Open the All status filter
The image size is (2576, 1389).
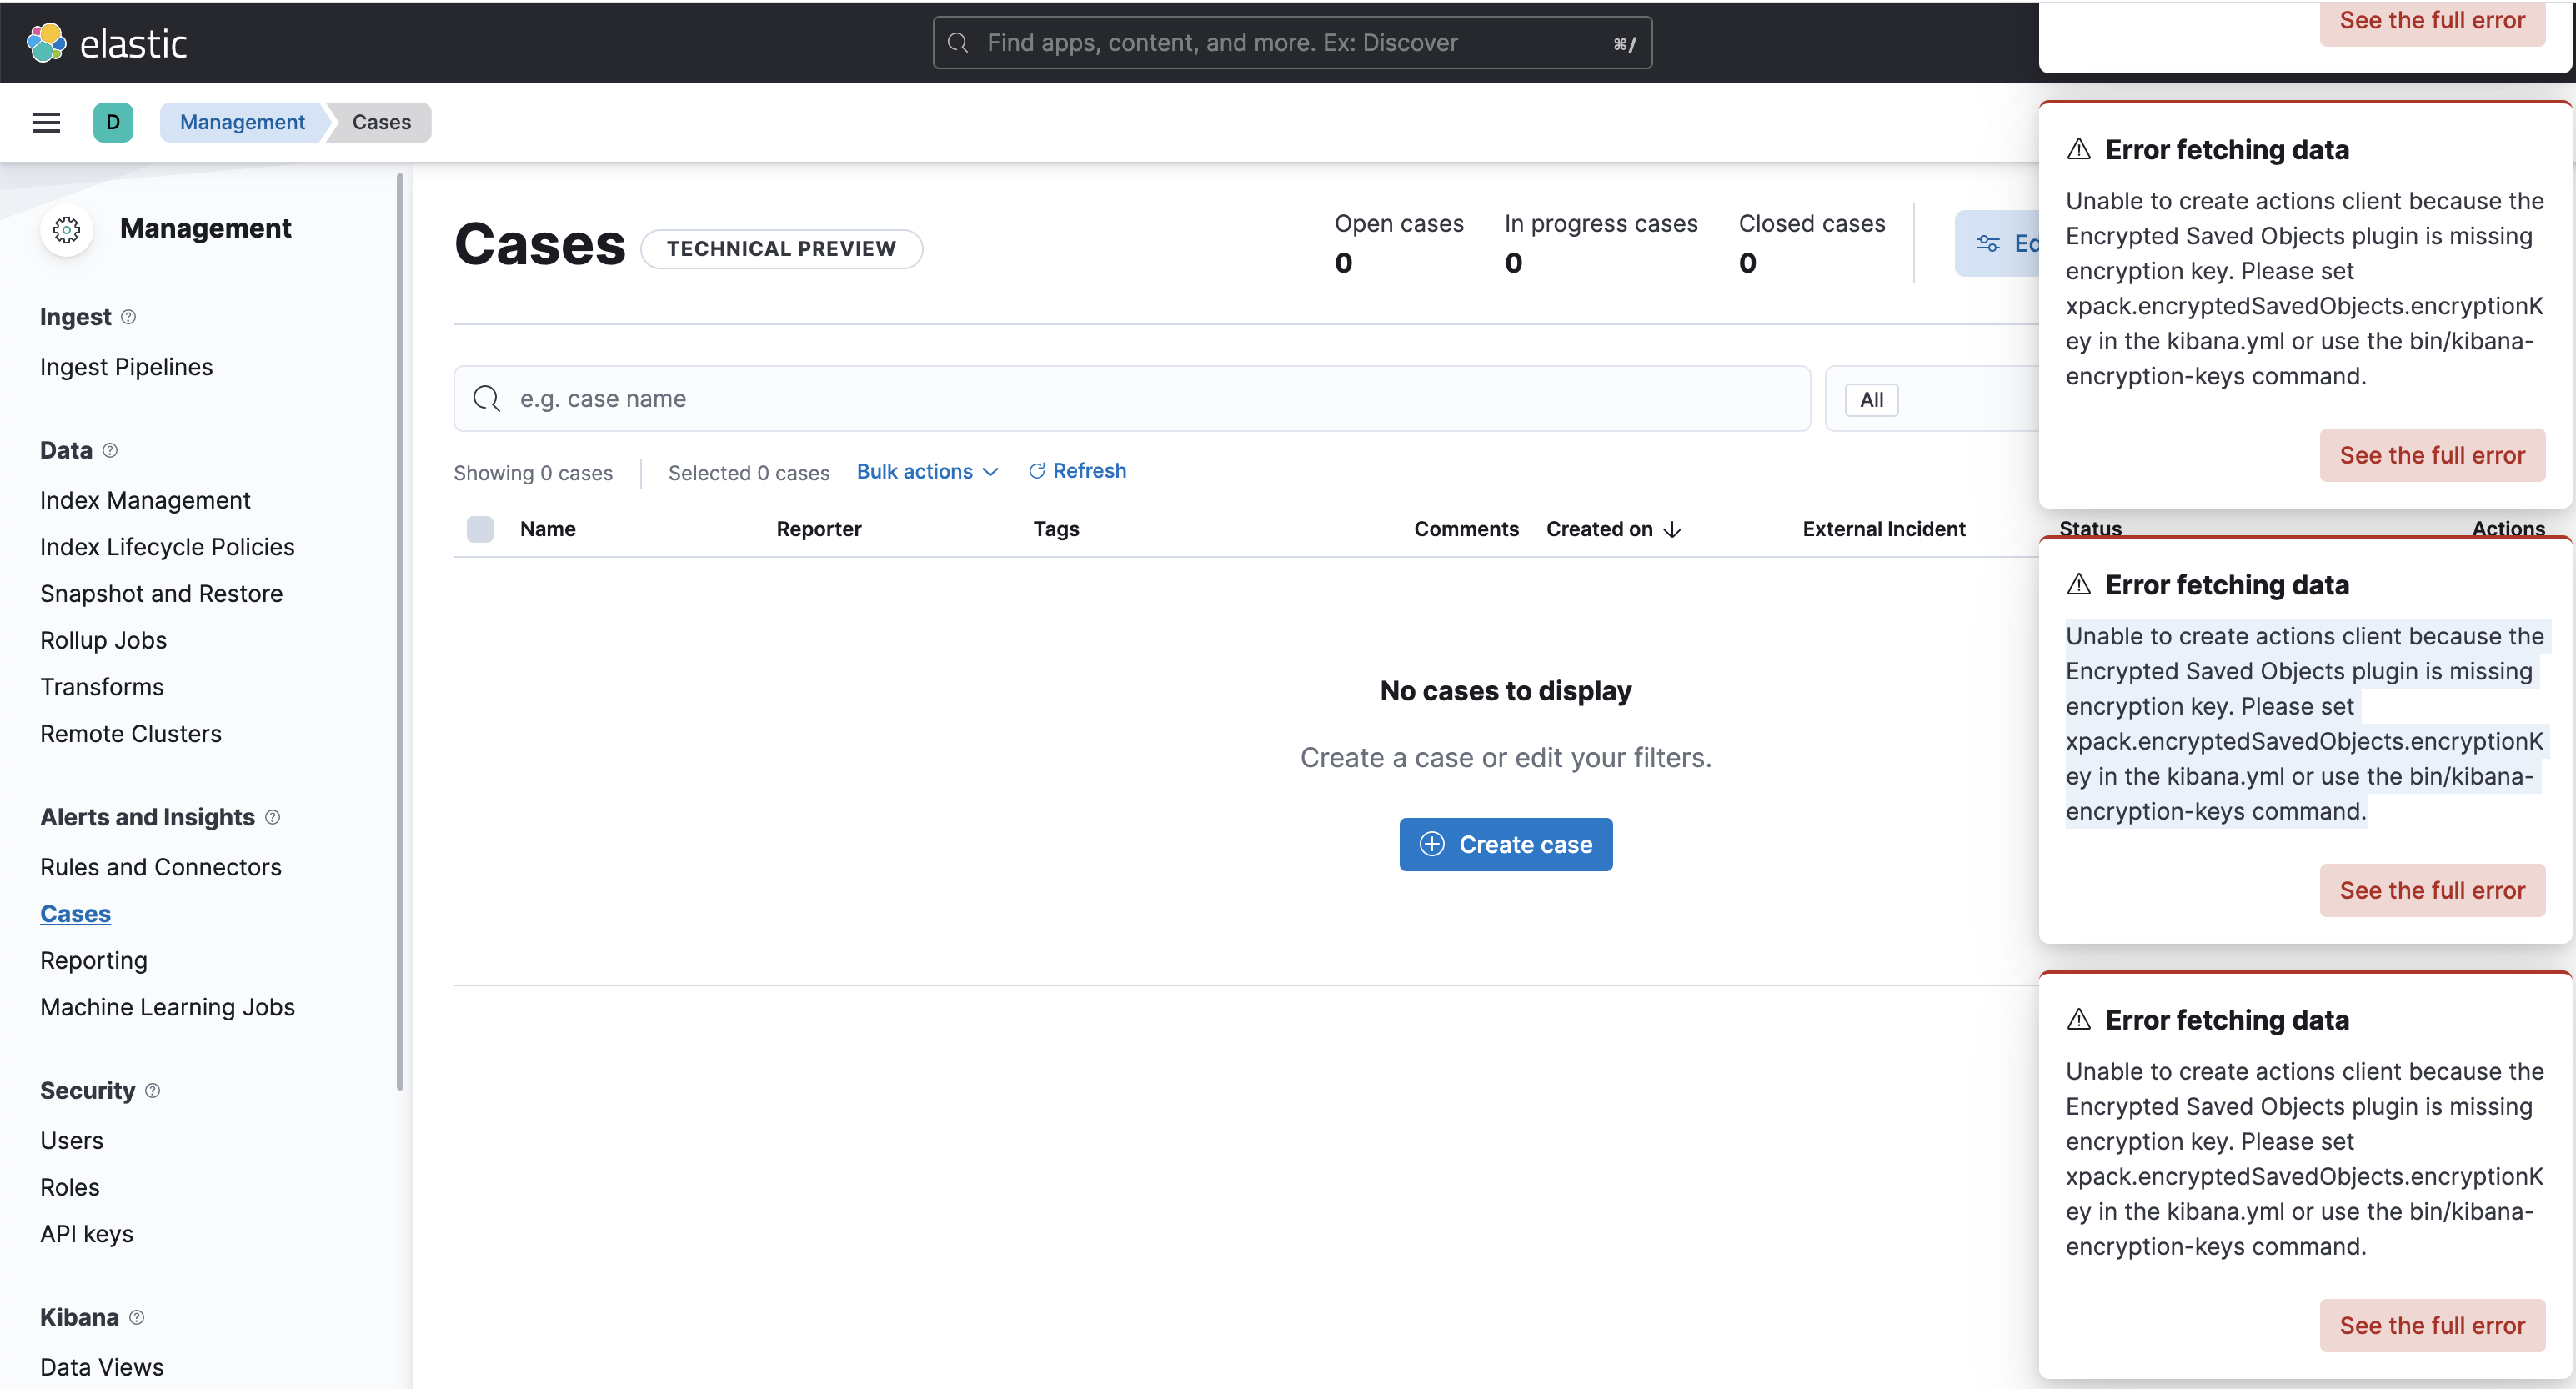1871,400
